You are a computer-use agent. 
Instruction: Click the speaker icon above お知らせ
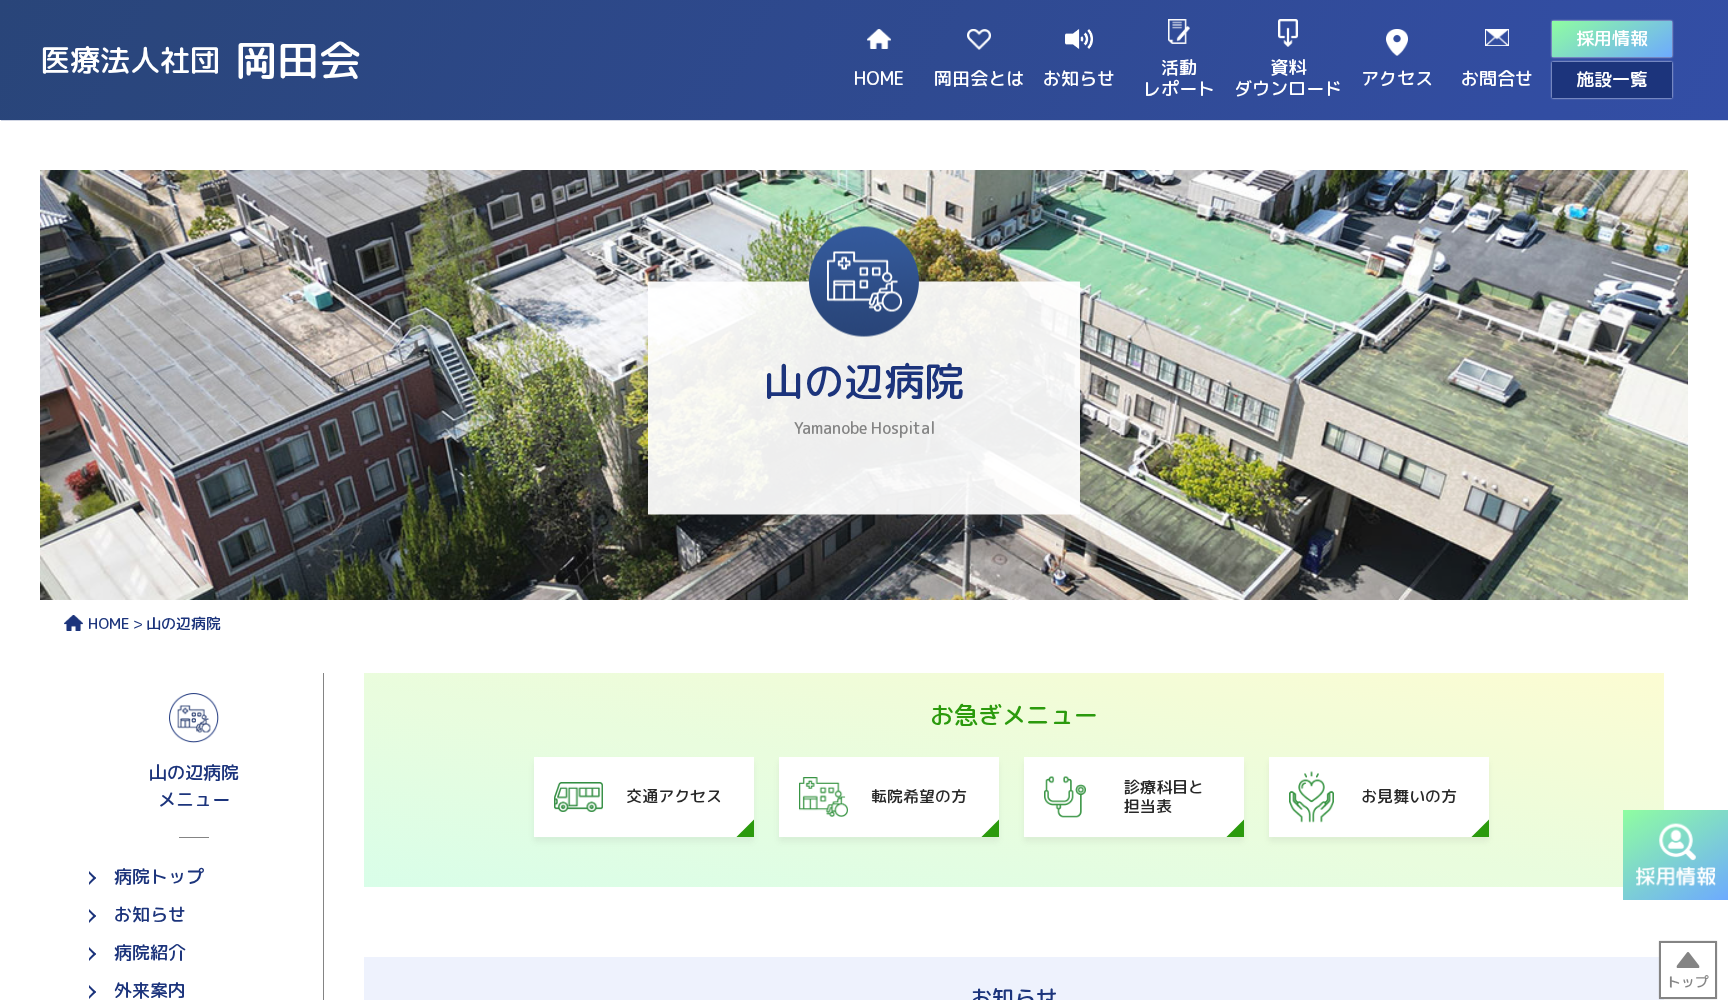tap(1077, 39)
